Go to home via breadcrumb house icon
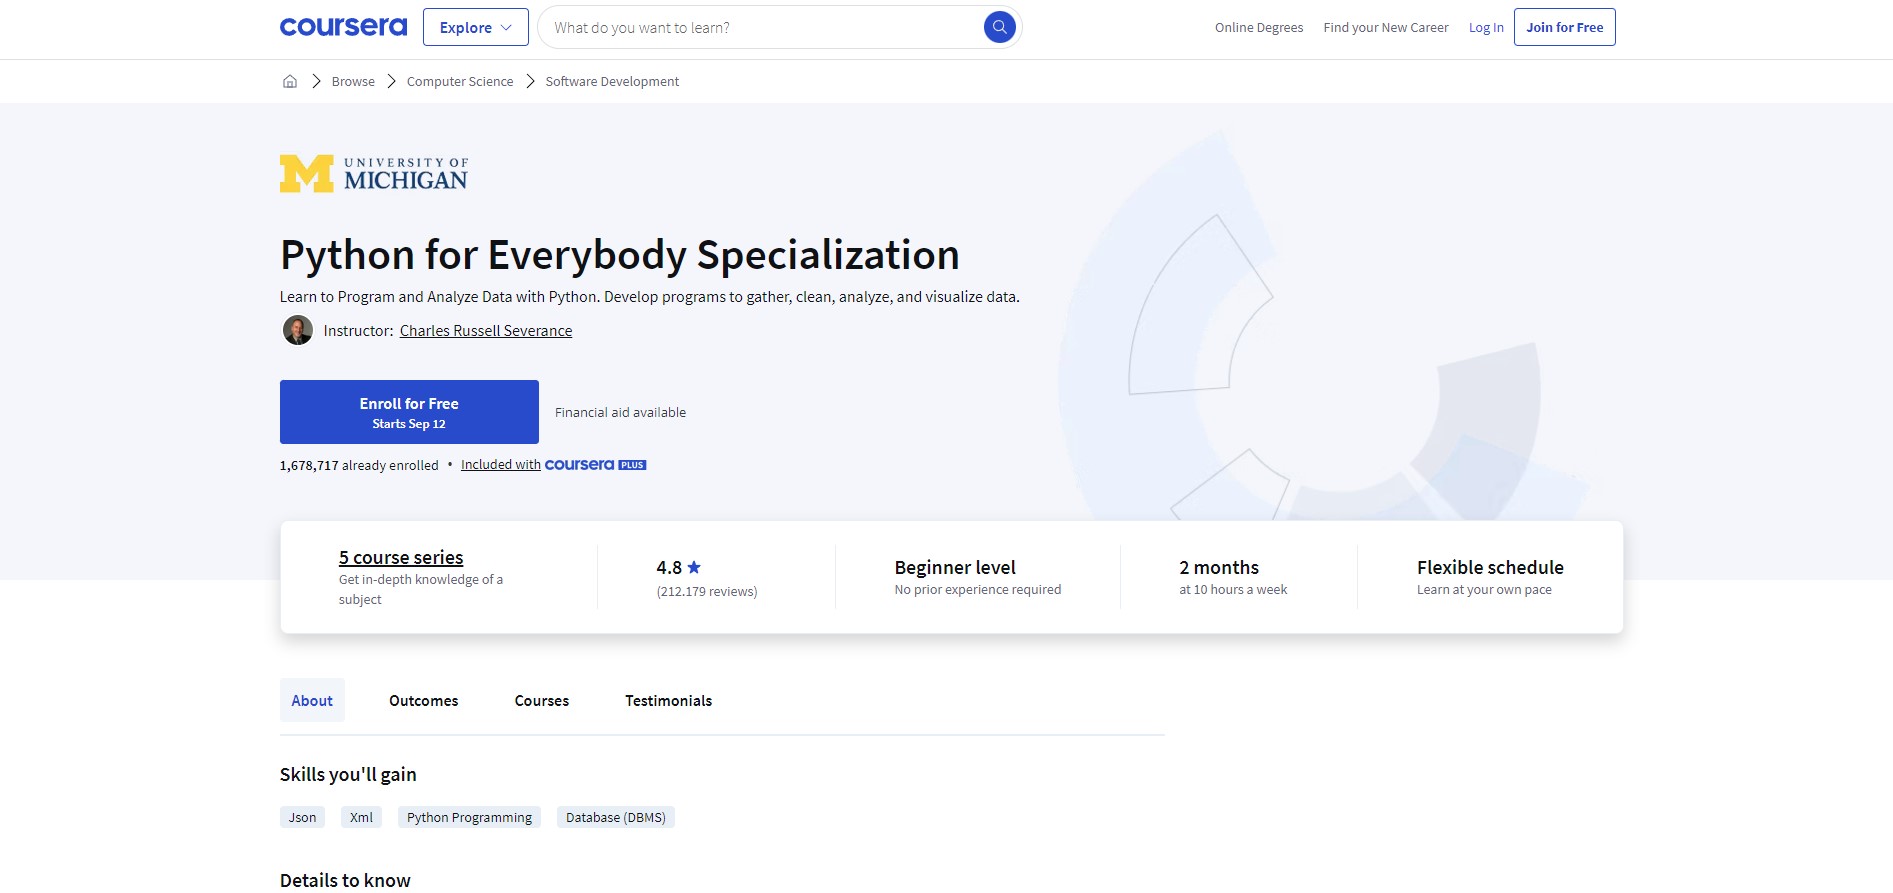Screen dimensions: 1893x893 pos(290,82)
